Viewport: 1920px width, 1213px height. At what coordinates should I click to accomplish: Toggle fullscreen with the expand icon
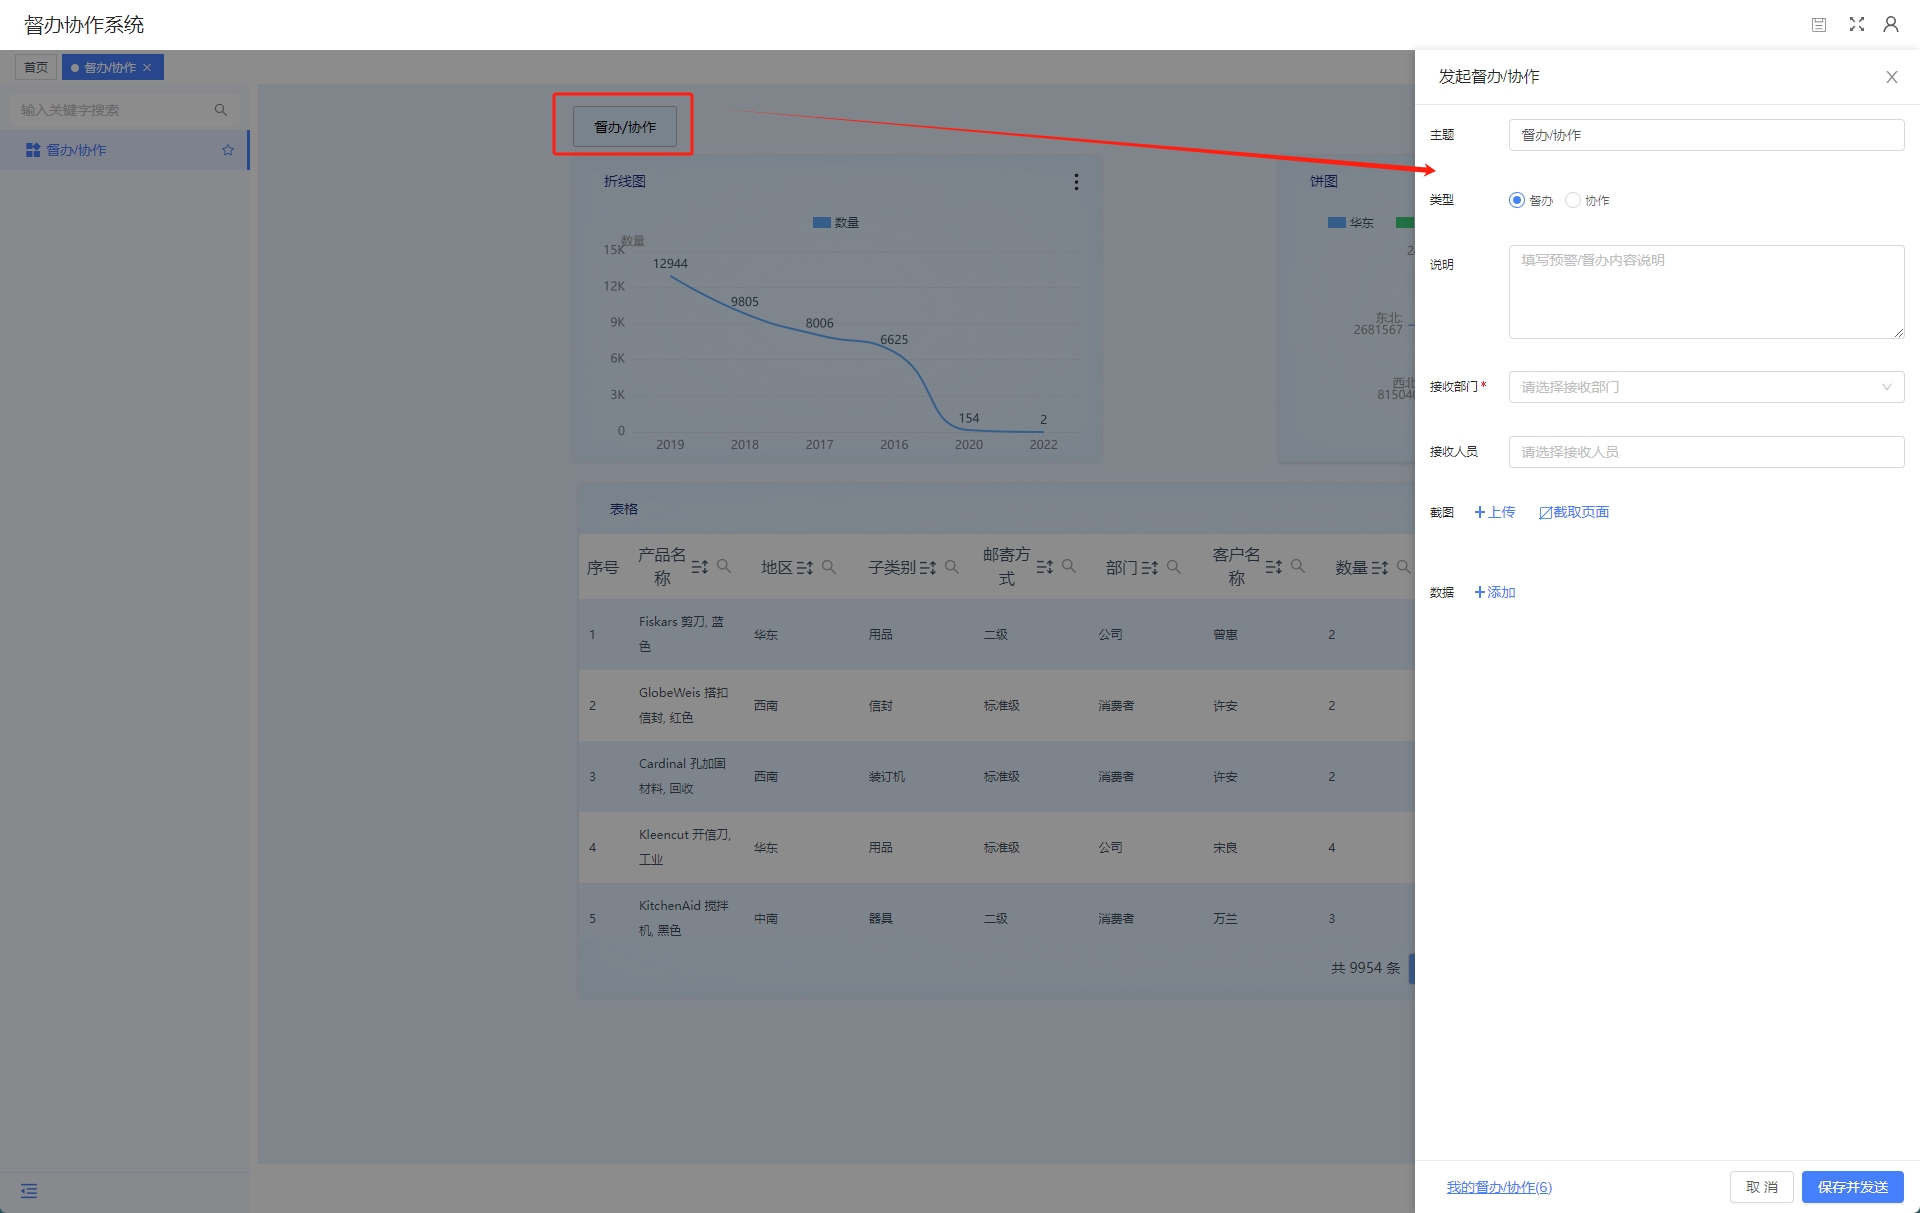click(x=1857, y=24)
